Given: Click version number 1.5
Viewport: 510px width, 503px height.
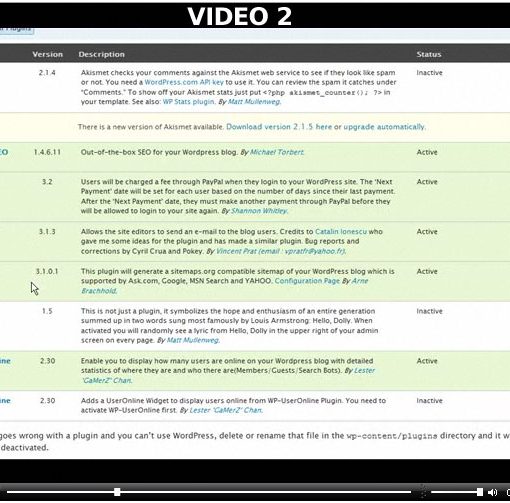Looking at the screenshot, I should [47, 311].
